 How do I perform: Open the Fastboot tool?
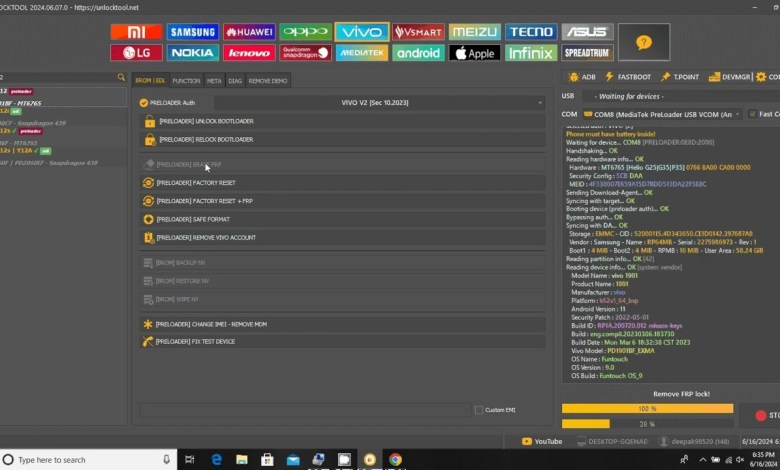628,77
